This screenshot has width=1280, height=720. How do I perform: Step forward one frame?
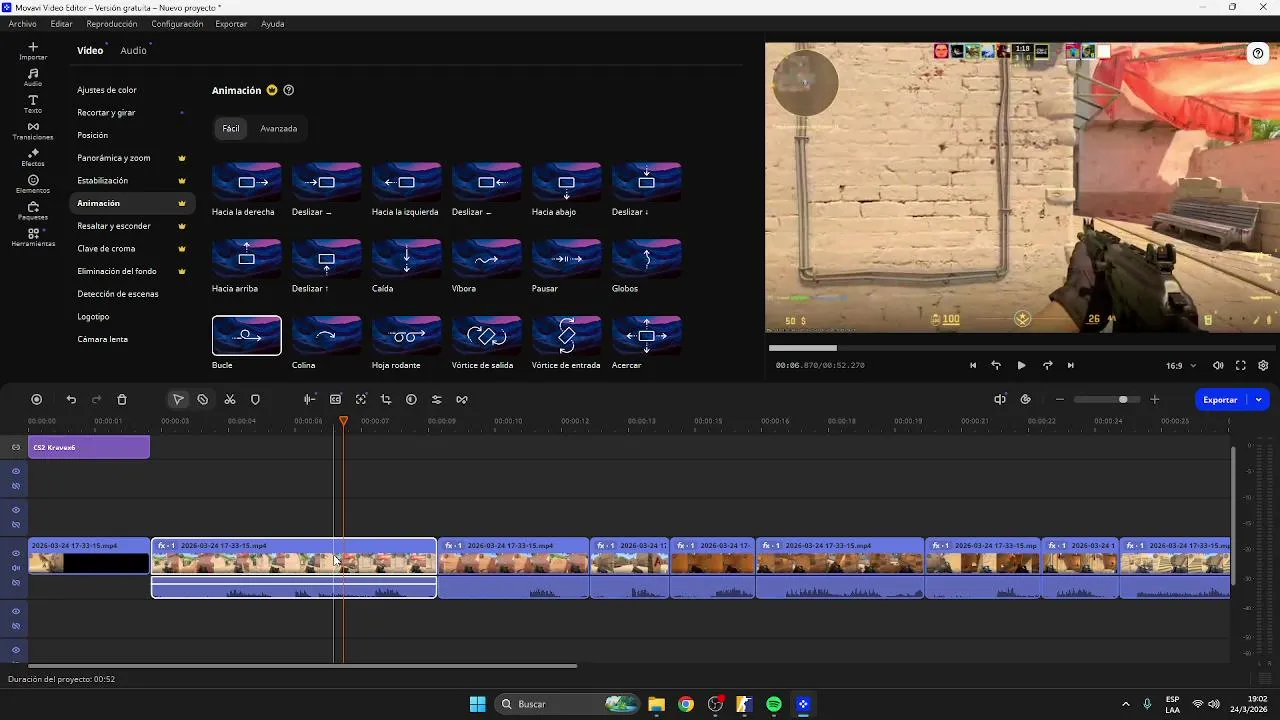(1047, 366)
